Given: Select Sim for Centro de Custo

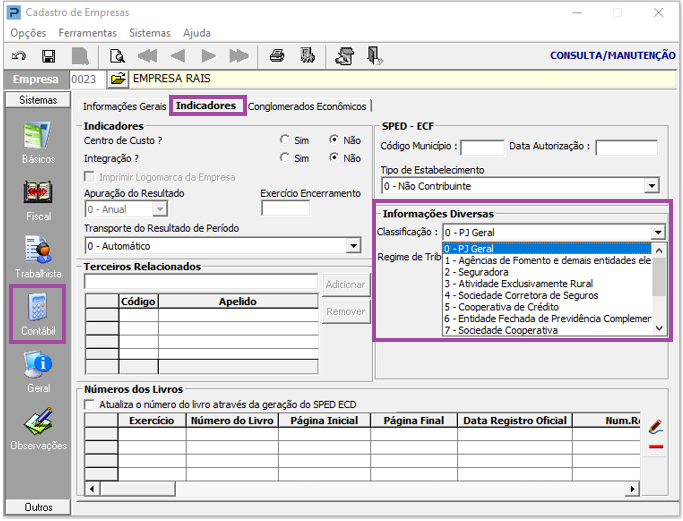Looking at the screenshot, I should pyautogui.click(x=285, y=140).
